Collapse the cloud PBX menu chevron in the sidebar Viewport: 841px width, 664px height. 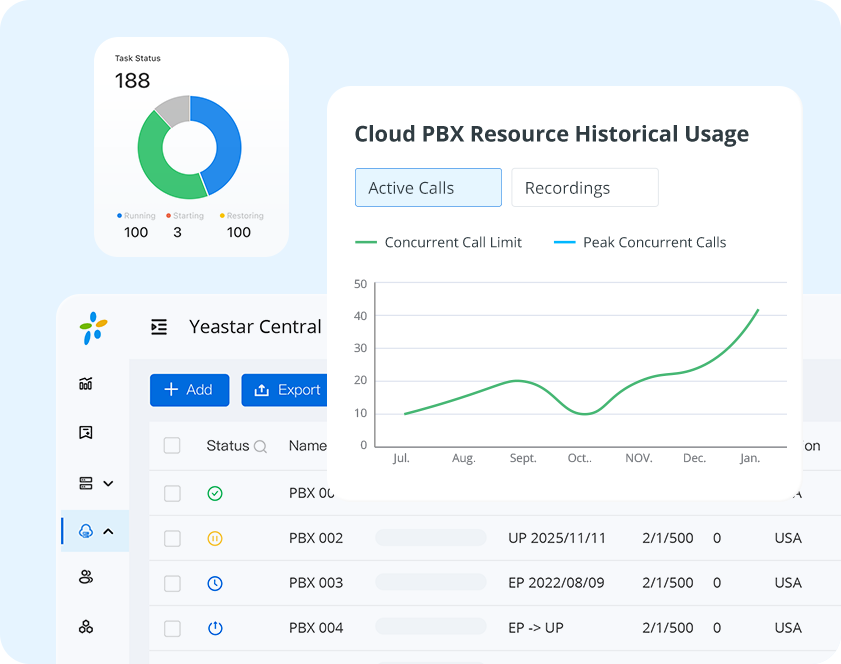tap(108, 531)
